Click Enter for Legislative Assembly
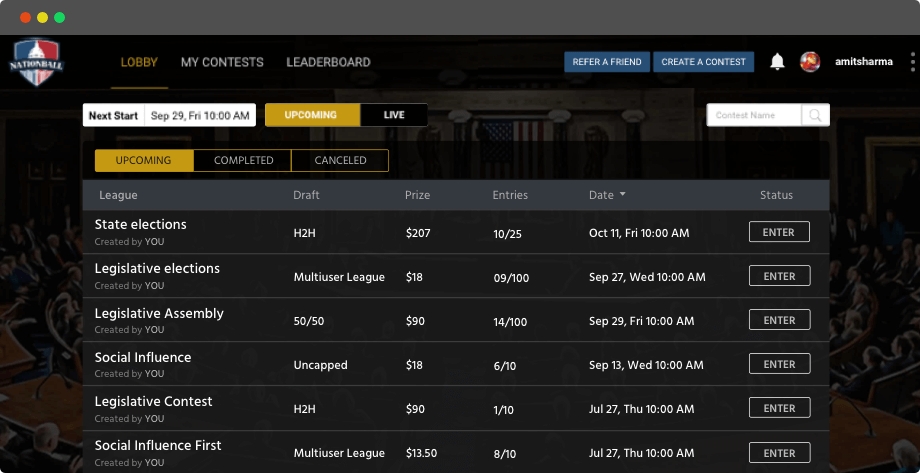Image resolution: width=920 pixels, height=473 pixels. [x=779, y=320]
